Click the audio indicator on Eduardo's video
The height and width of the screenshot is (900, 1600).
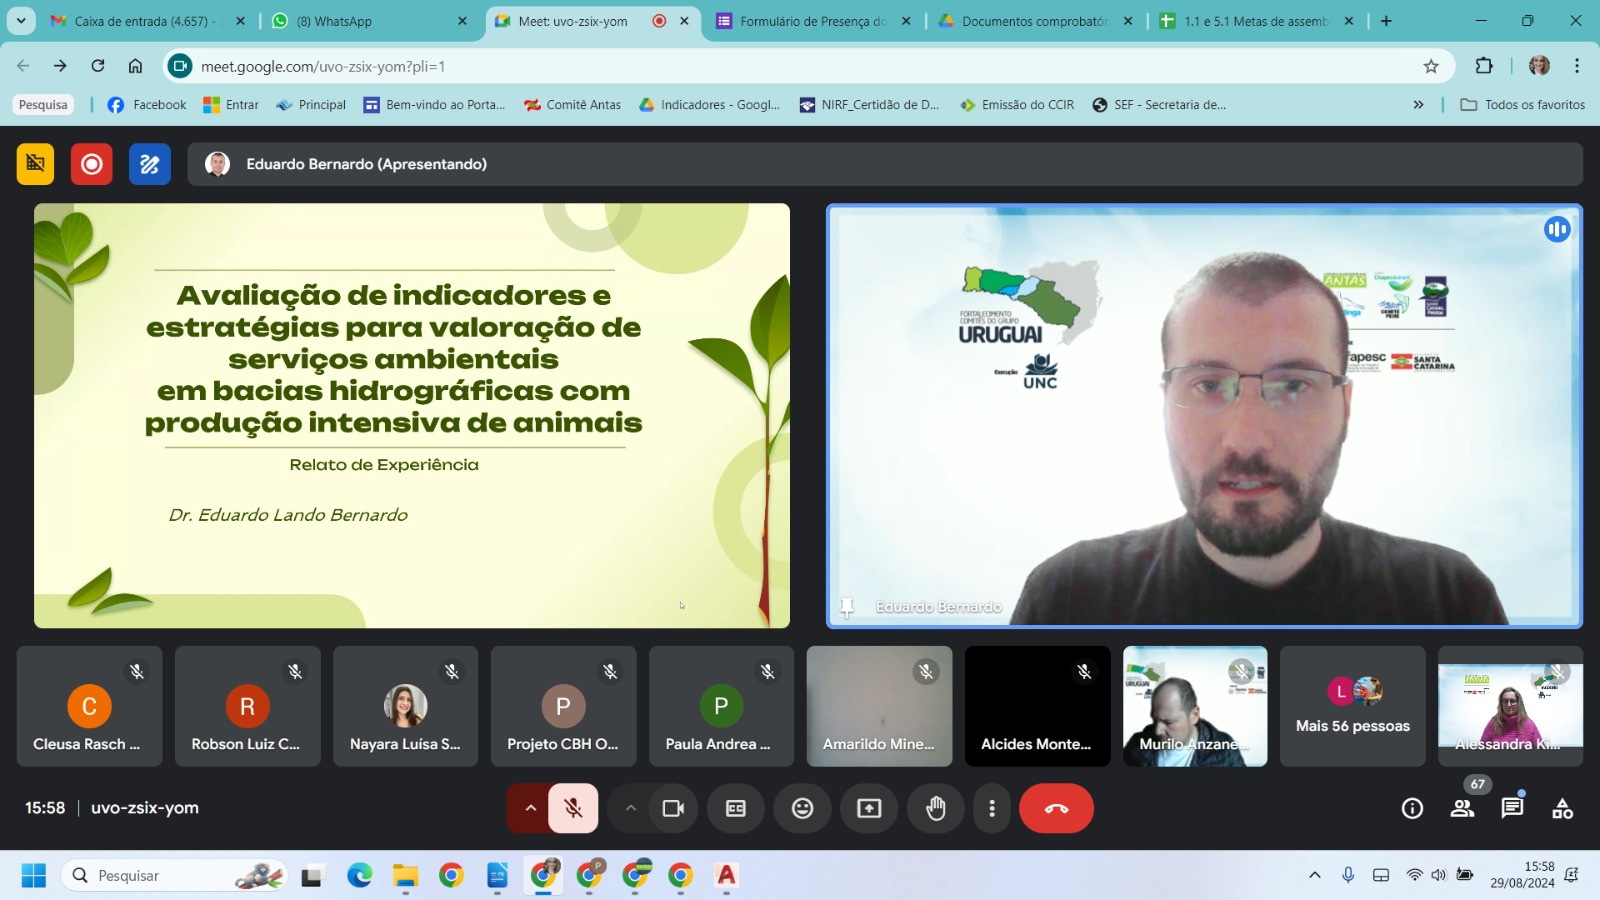(x=1557, y=229)
